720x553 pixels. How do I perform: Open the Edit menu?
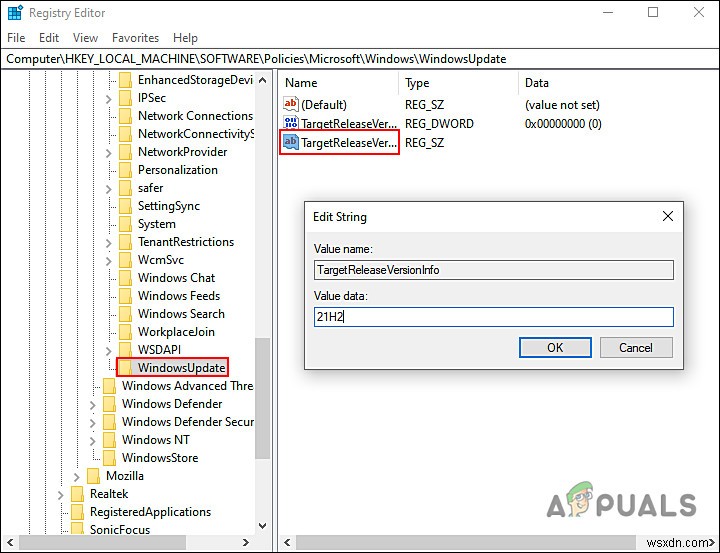click(49, 38)
